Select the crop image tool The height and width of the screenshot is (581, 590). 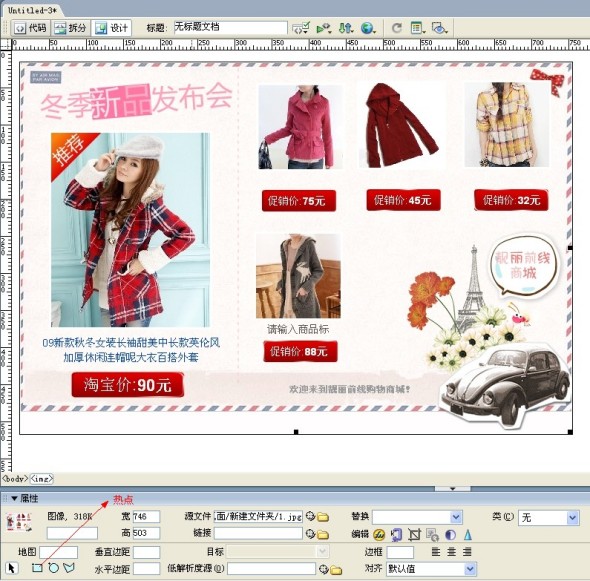(x=414, y=535)
